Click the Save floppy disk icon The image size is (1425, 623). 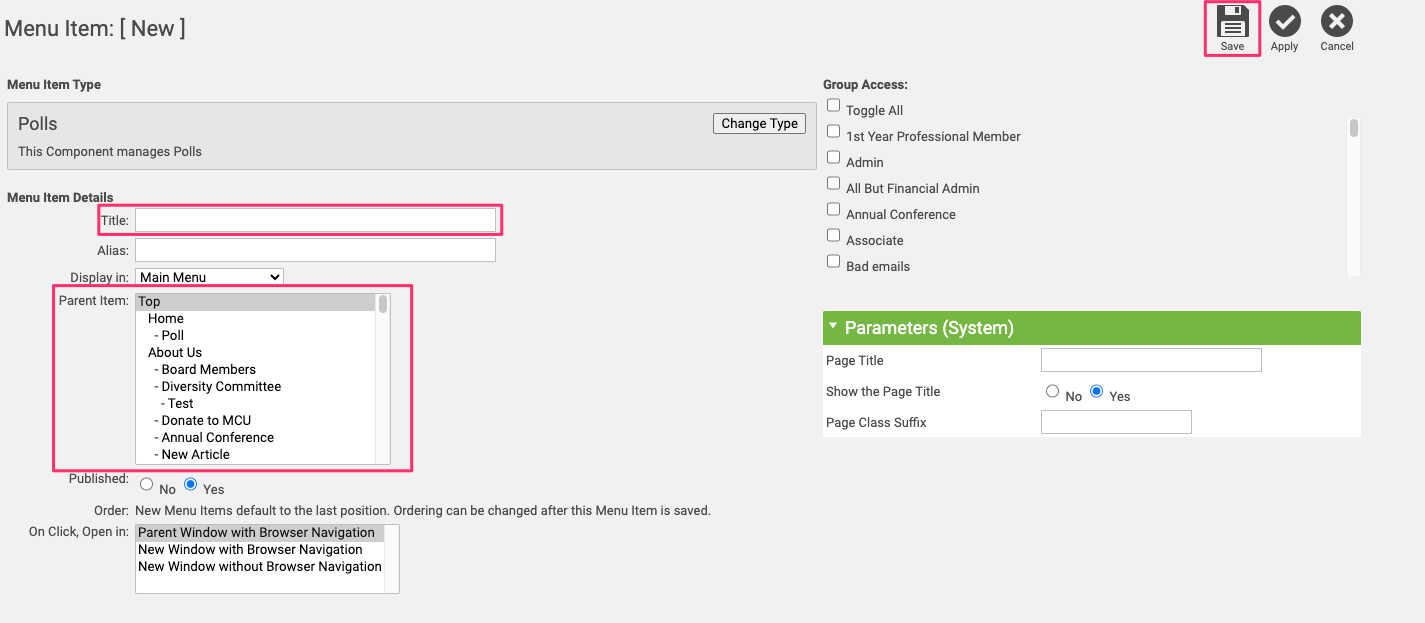coord(1232,22)
